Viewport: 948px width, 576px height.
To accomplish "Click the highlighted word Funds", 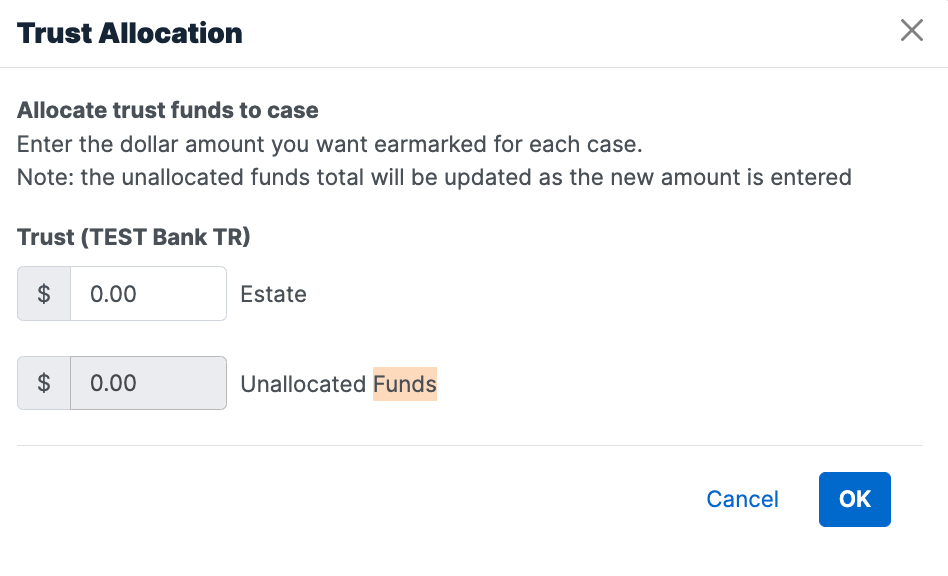I will pyautogui.click(x=404, y=384).
